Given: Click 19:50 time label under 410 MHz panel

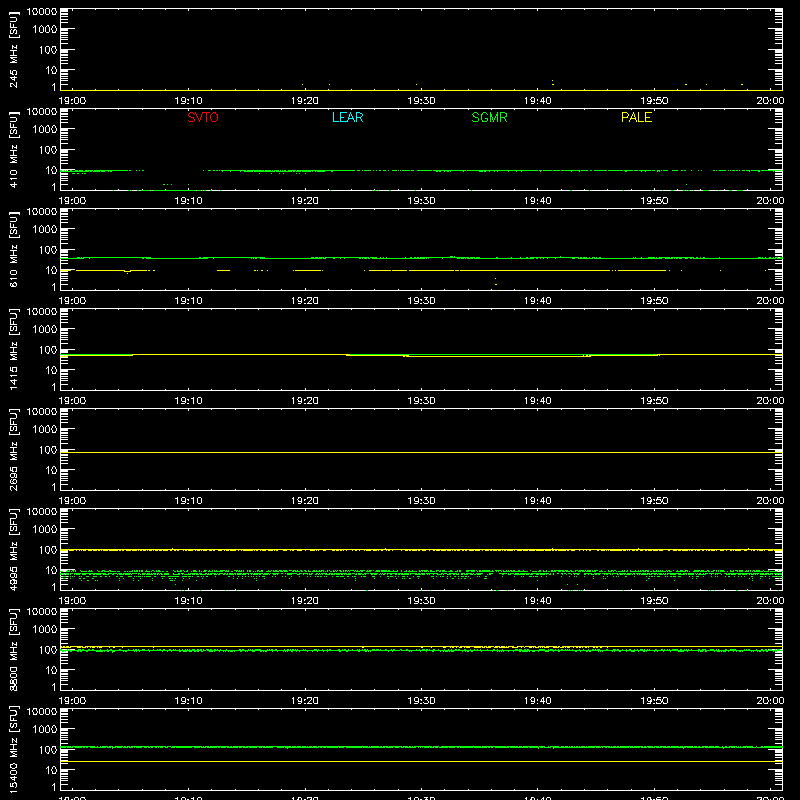Looking at the screenshot, I should (x=654, y=201).
